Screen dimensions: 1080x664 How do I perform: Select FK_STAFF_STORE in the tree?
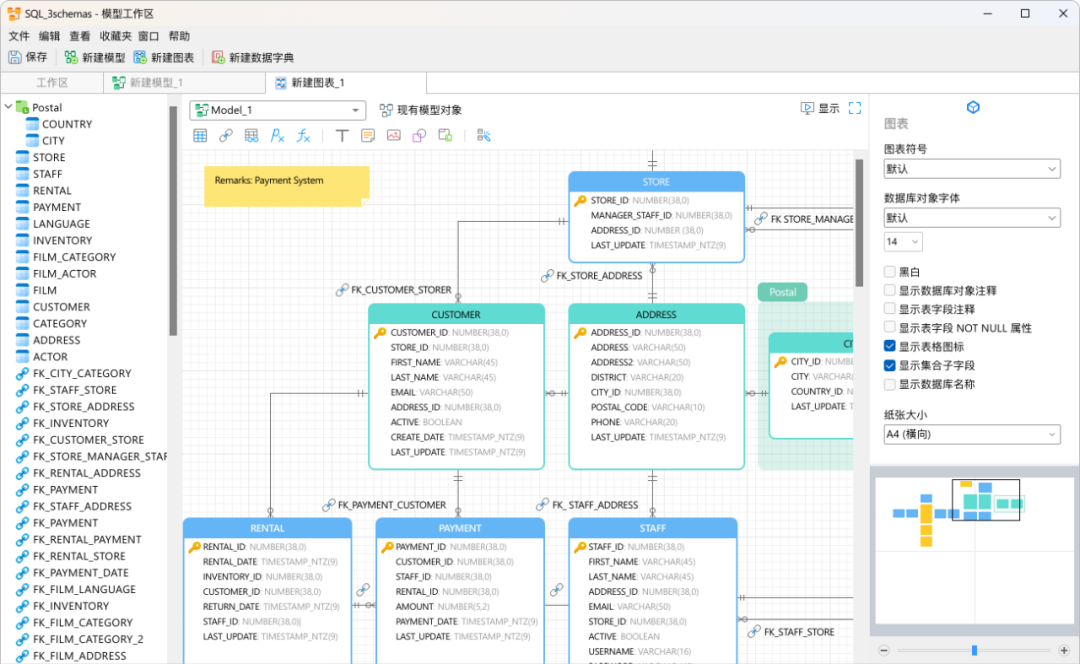coord(74,390)
